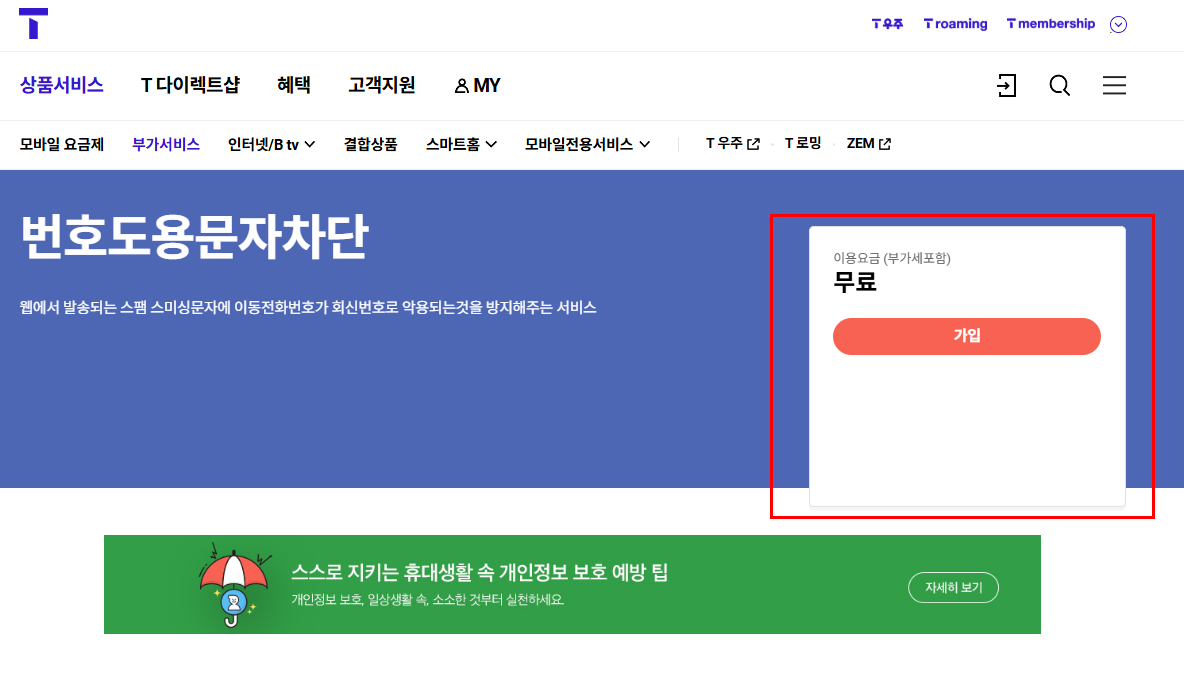This screenshot has height=697, width=1184.
Task: Expand the 인터넷/B tv dropdown
Action: 271,143
